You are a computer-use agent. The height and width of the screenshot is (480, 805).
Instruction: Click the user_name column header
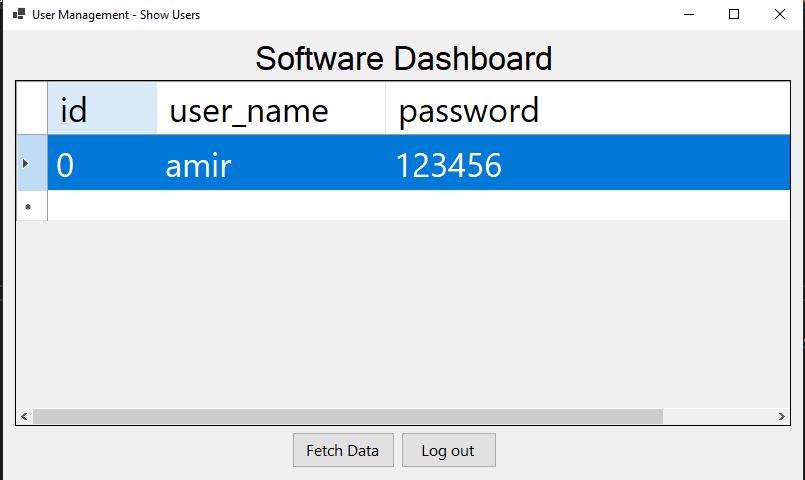pos(271,109)
